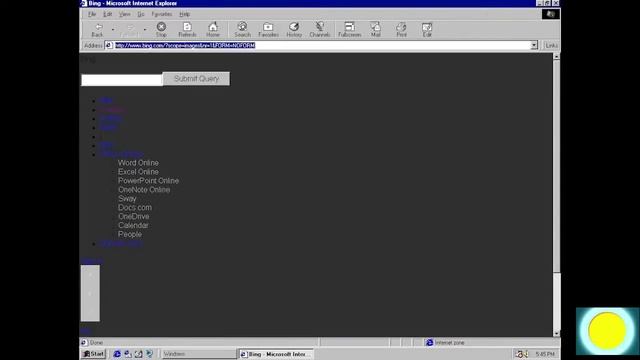This screenshot has width=640, height=360.
Task: Stop loading with the Stop button
Action: (161, 30)
